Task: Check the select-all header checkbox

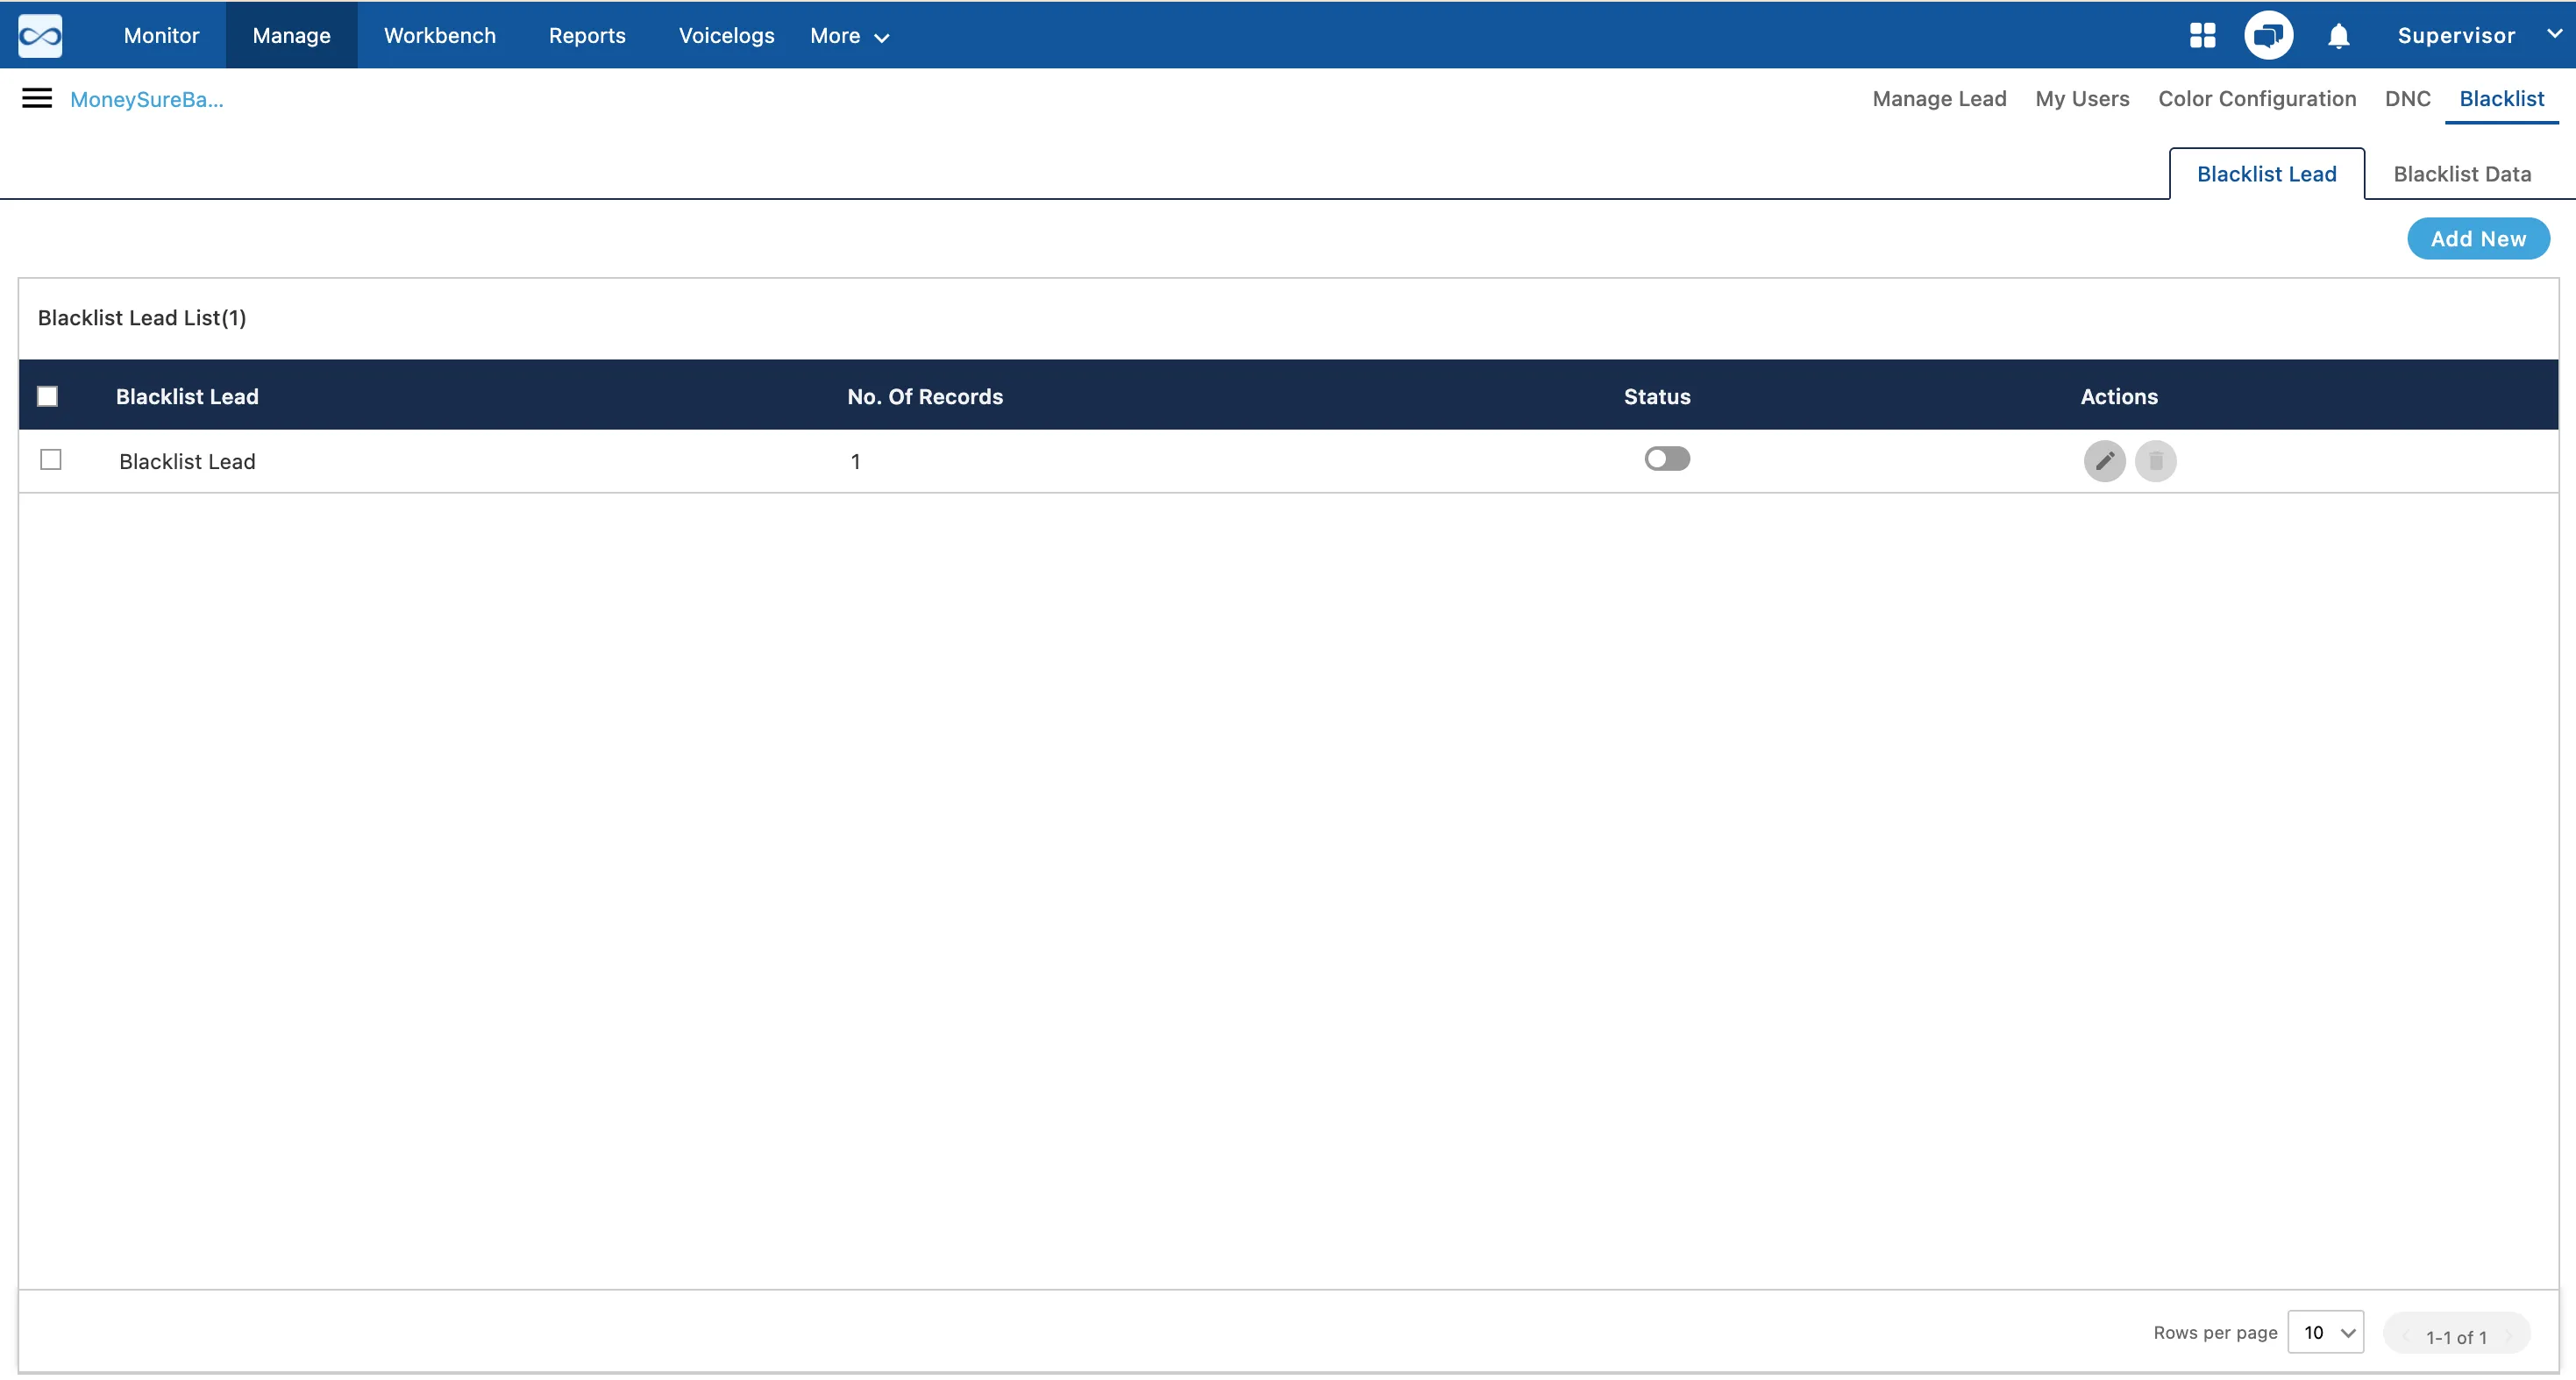Action: click(x=47, y=397)
